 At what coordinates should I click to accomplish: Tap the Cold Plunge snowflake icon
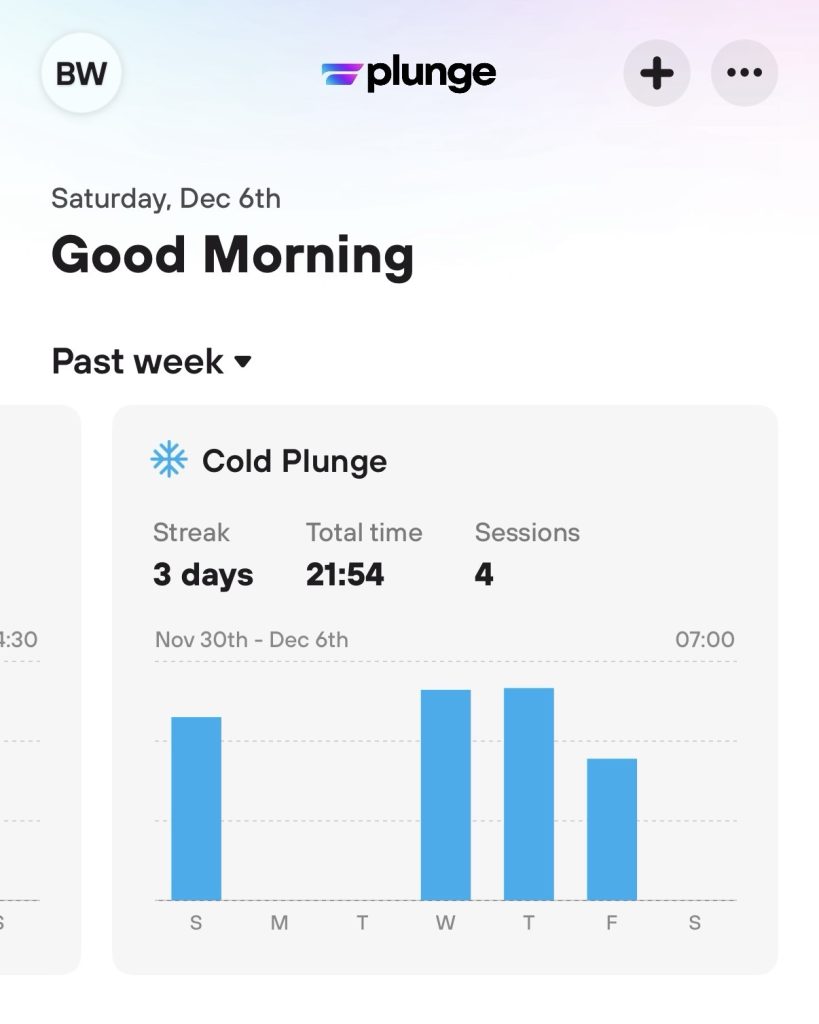click(x=169, y=461)
